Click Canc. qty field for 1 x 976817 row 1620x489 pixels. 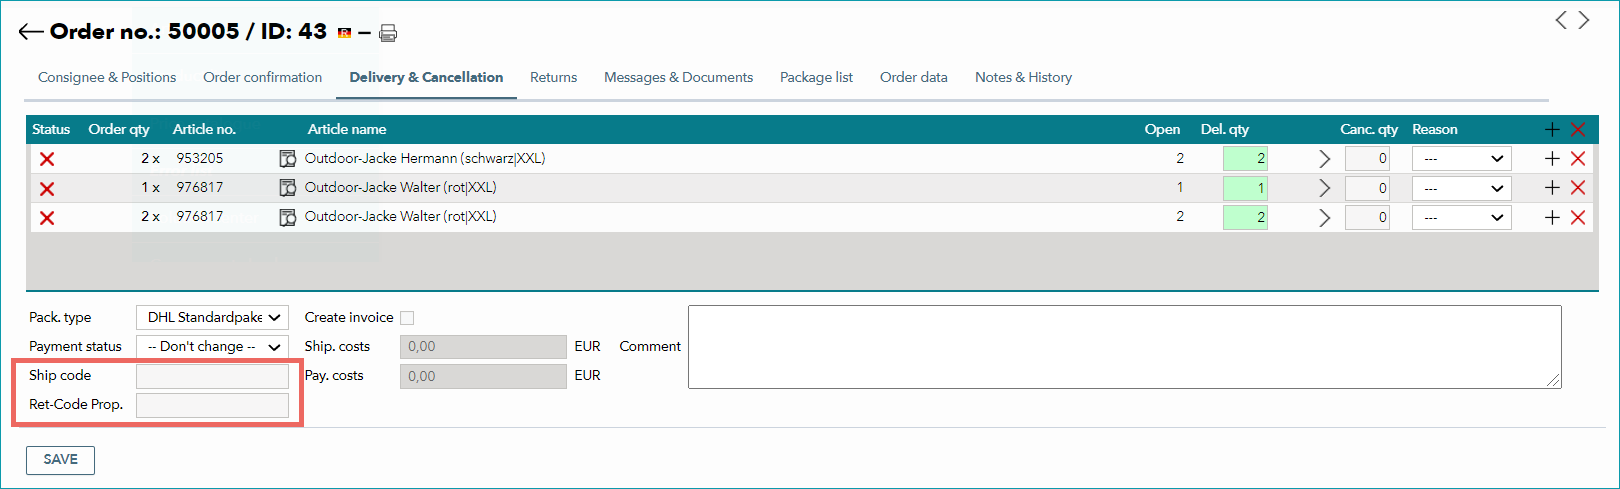pyautogui.click(x=1367, y=187)
